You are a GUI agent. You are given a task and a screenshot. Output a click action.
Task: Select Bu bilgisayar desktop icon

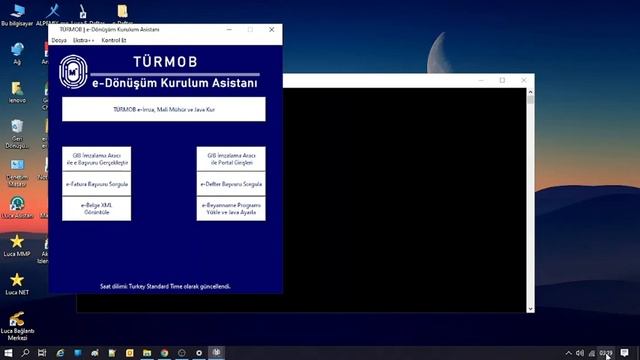[x=17, y=15]
